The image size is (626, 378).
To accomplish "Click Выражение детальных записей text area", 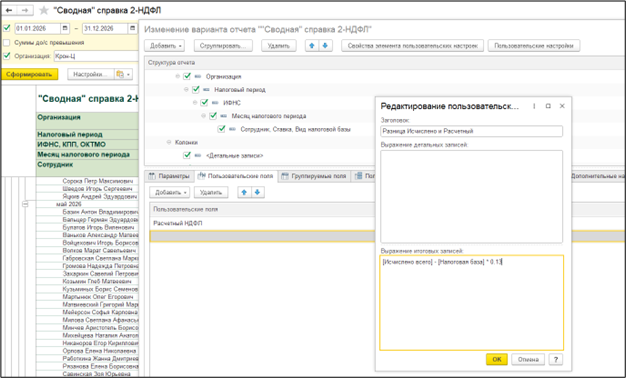I will click(471, 196).
